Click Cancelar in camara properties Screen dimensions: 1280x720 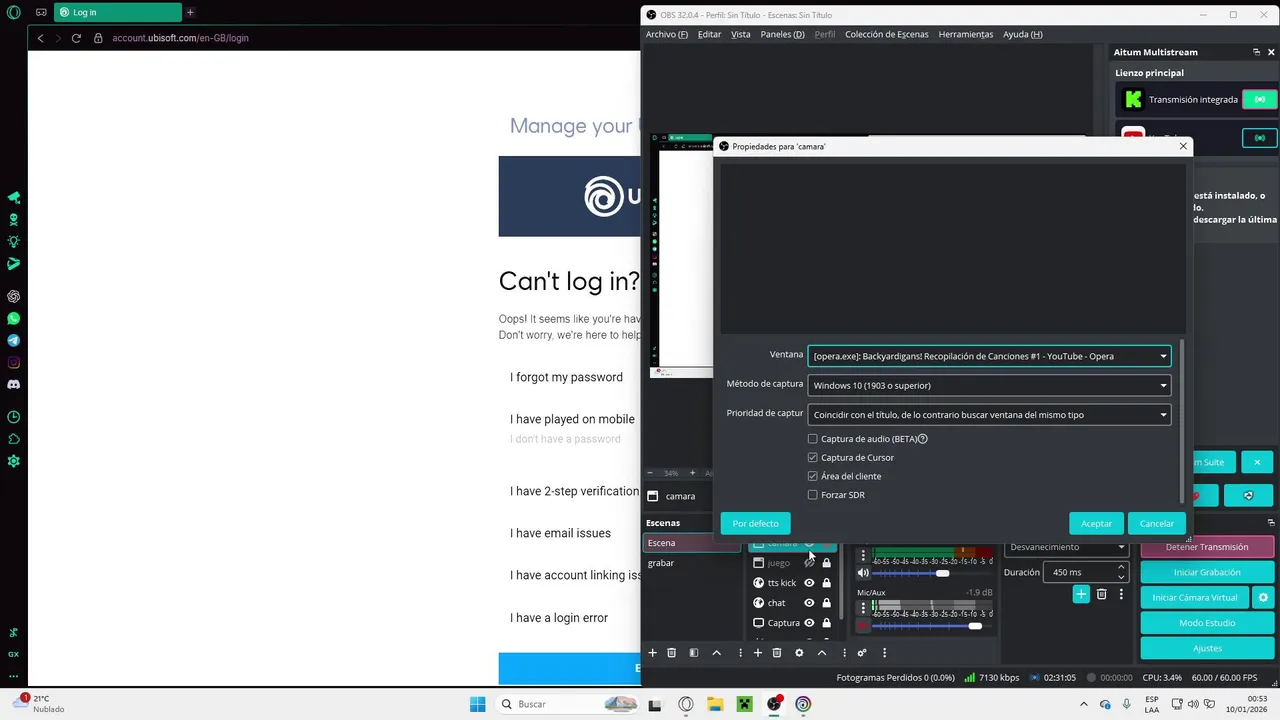tap(1157, 523)
